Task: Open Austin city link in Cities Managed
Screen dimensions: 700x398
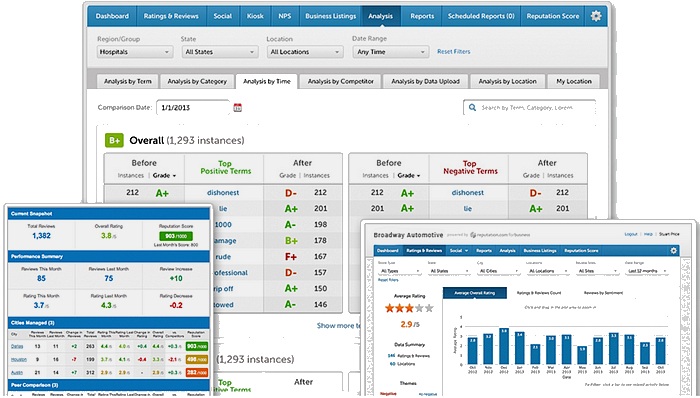Action: click(17, 373)
